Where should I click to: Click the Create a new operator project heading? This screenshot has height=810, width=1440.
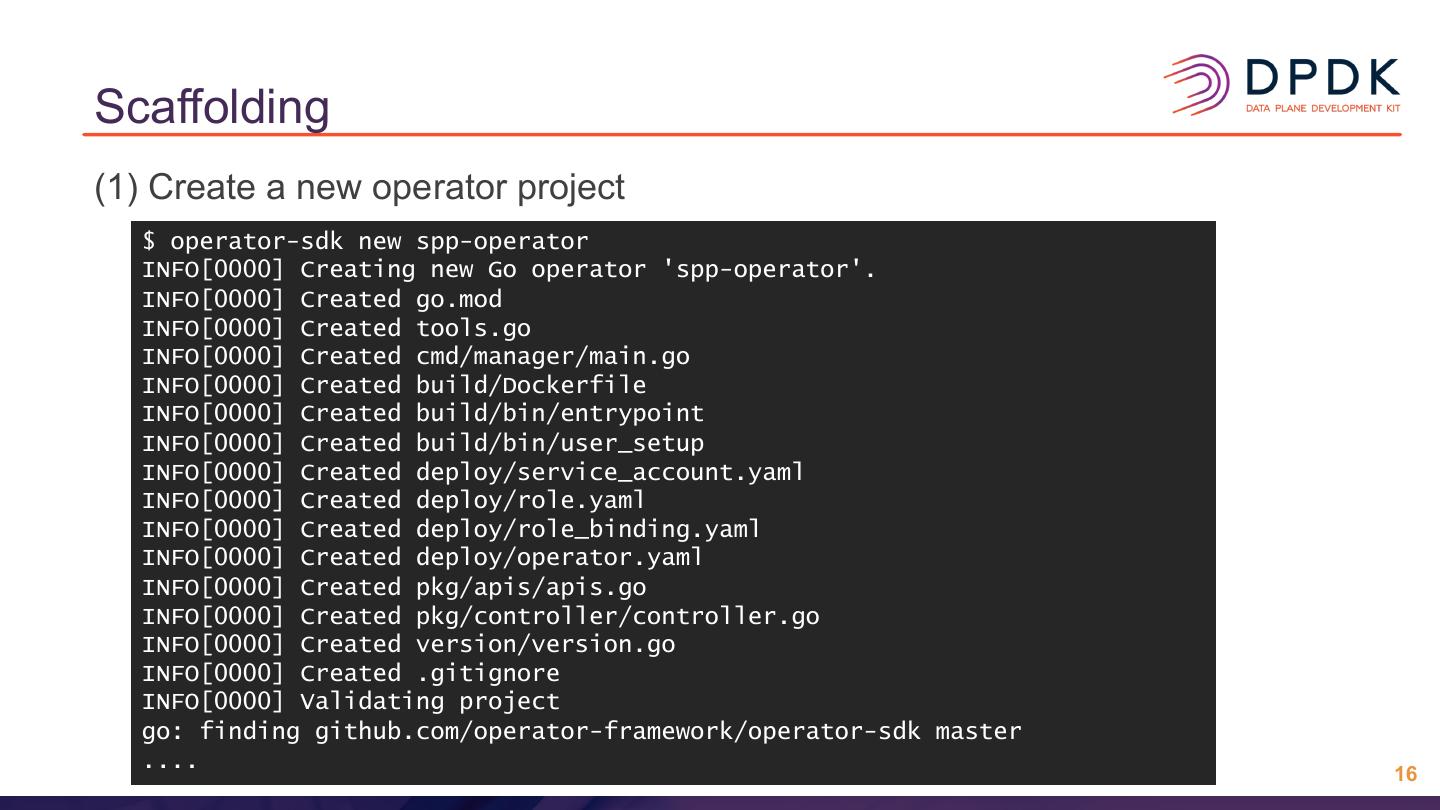359,187
